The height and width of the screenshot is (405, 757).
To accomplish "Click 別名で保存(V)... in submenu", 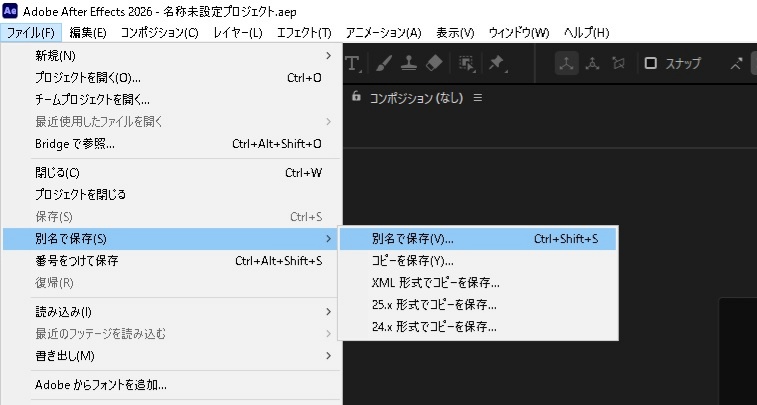I will coord(478,238).
